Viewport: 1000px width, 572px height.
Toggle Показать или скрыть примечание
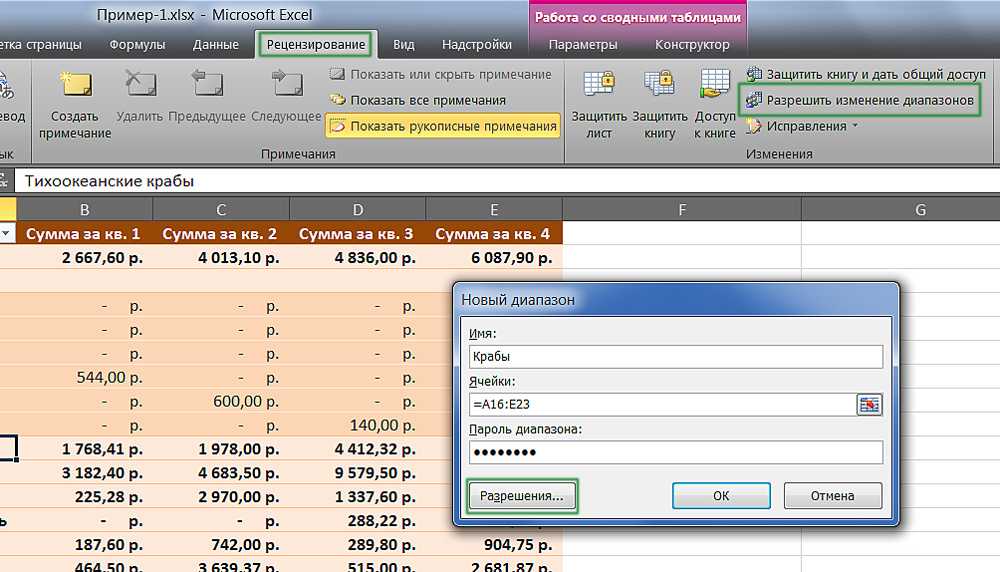pos(440,74)
